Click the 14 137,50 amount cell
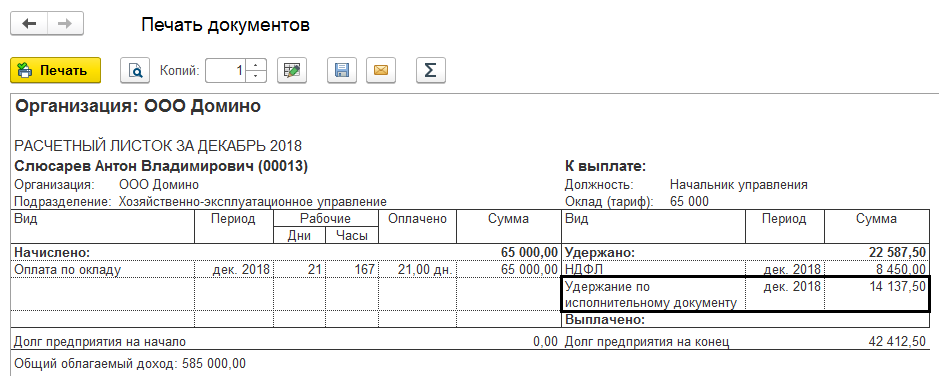The image size is (939, 376). tap(877, 294)
